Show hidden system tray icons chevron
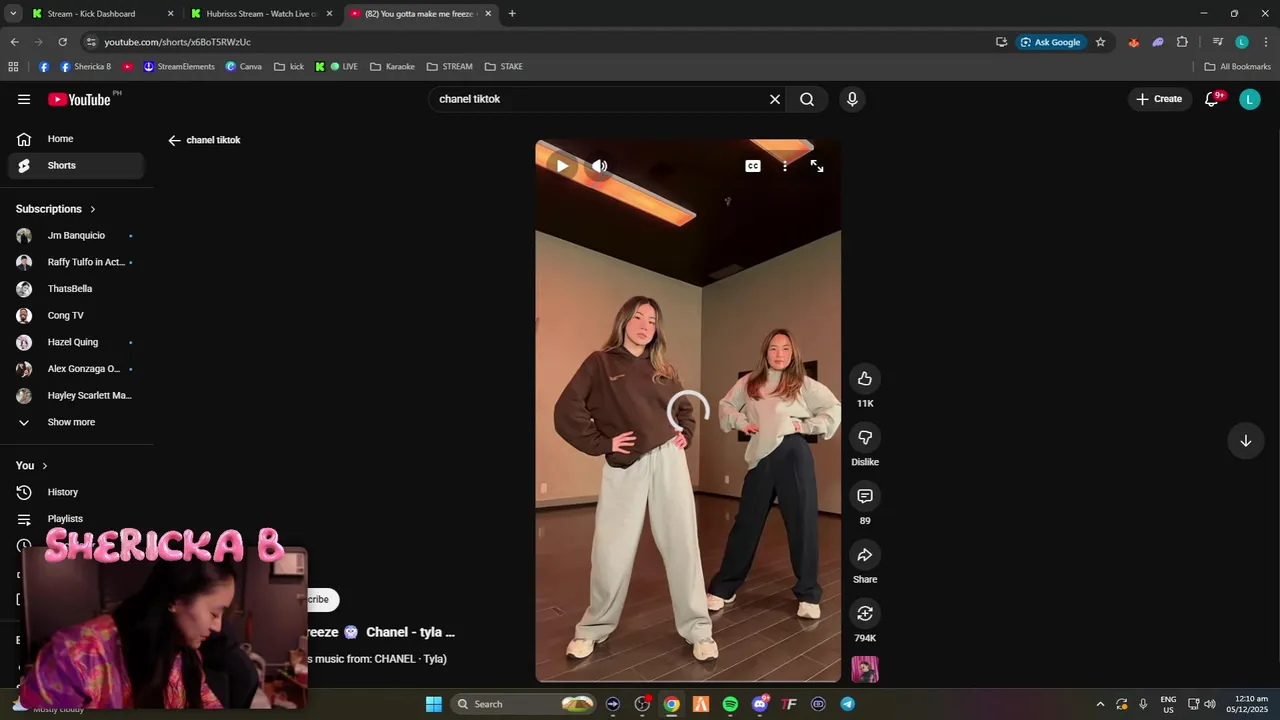Image resolution: width=1280 pixels, height=720 pixels. [1100, 704]
